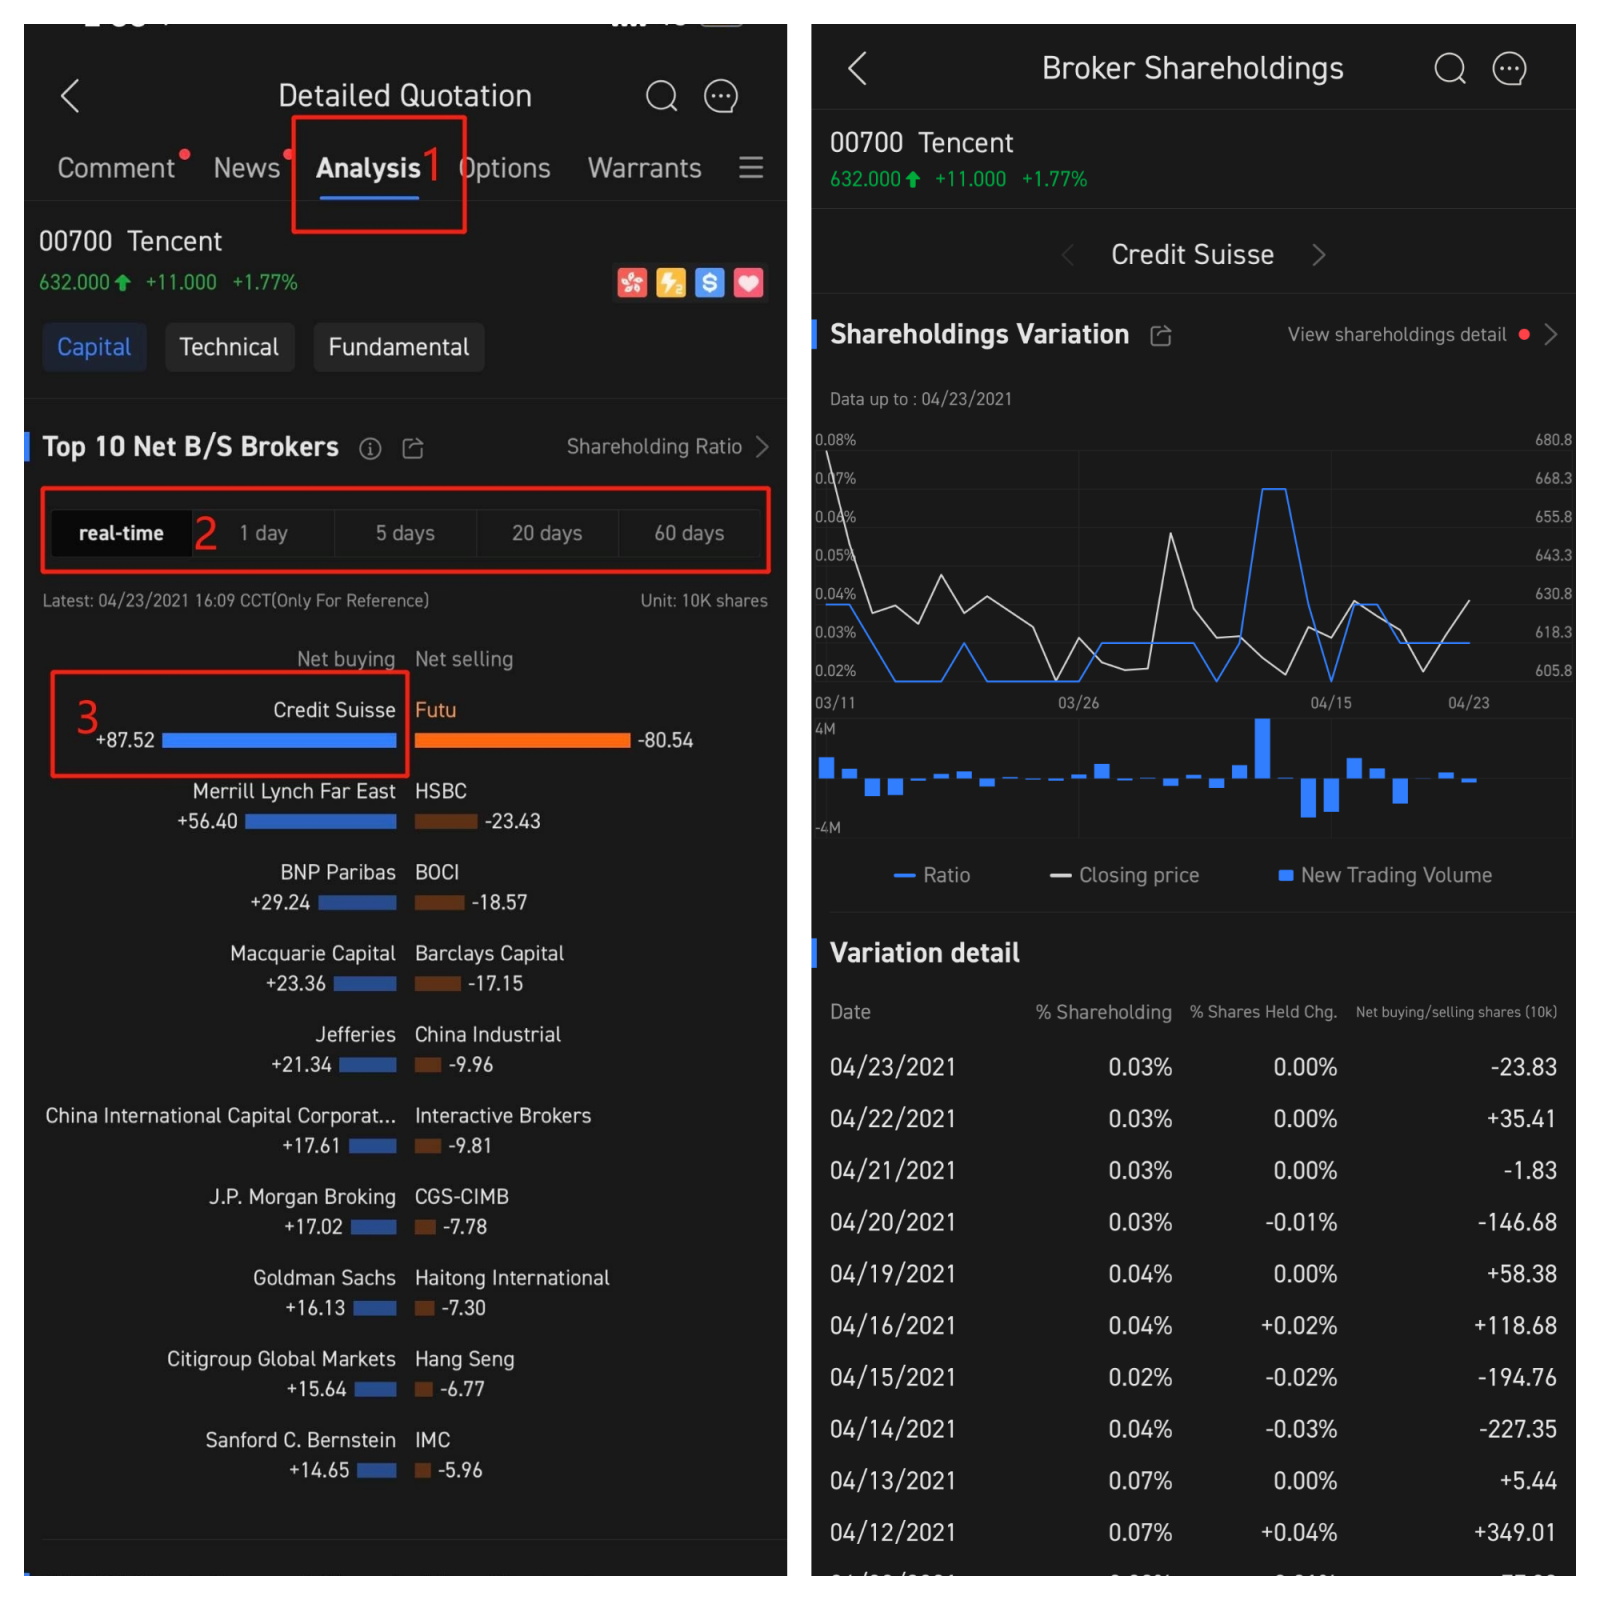
Task: Select the real-time period option
Action: 121,533
